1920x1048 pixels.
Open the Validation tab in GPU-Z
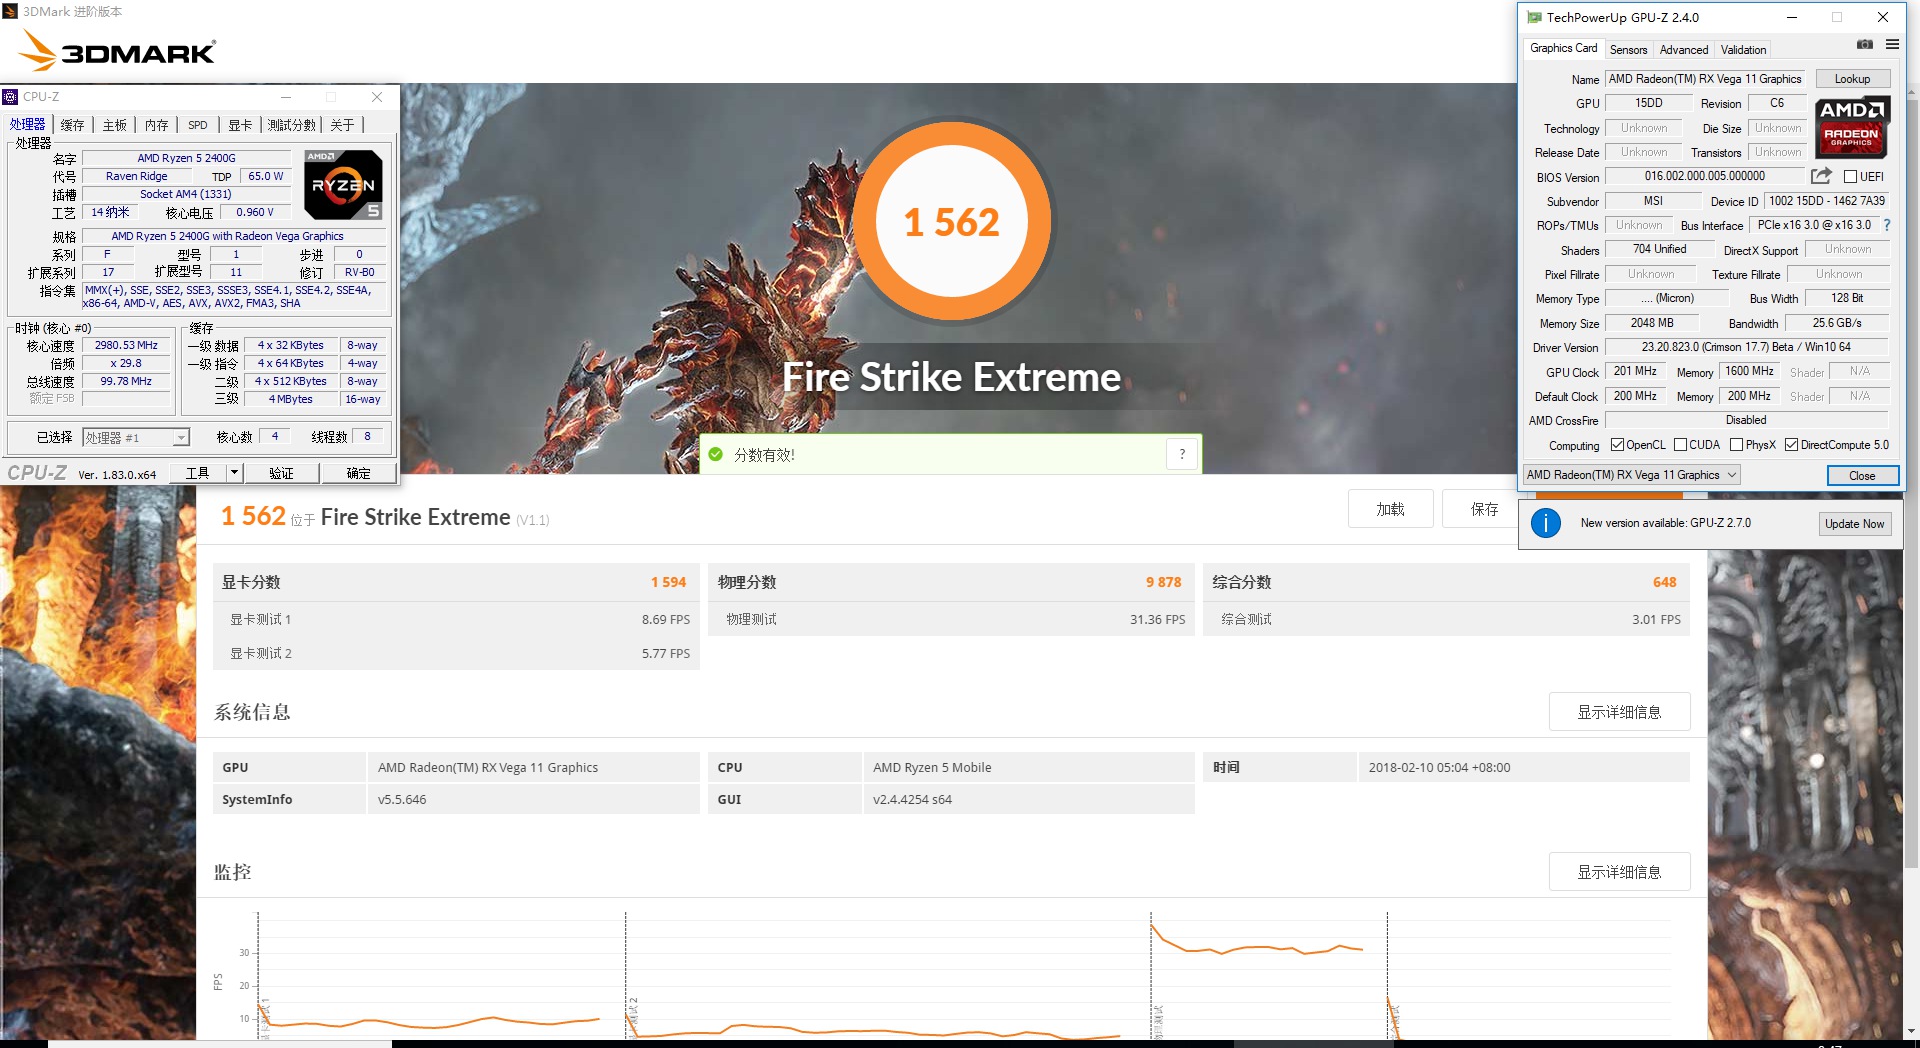coord(1743,50)
